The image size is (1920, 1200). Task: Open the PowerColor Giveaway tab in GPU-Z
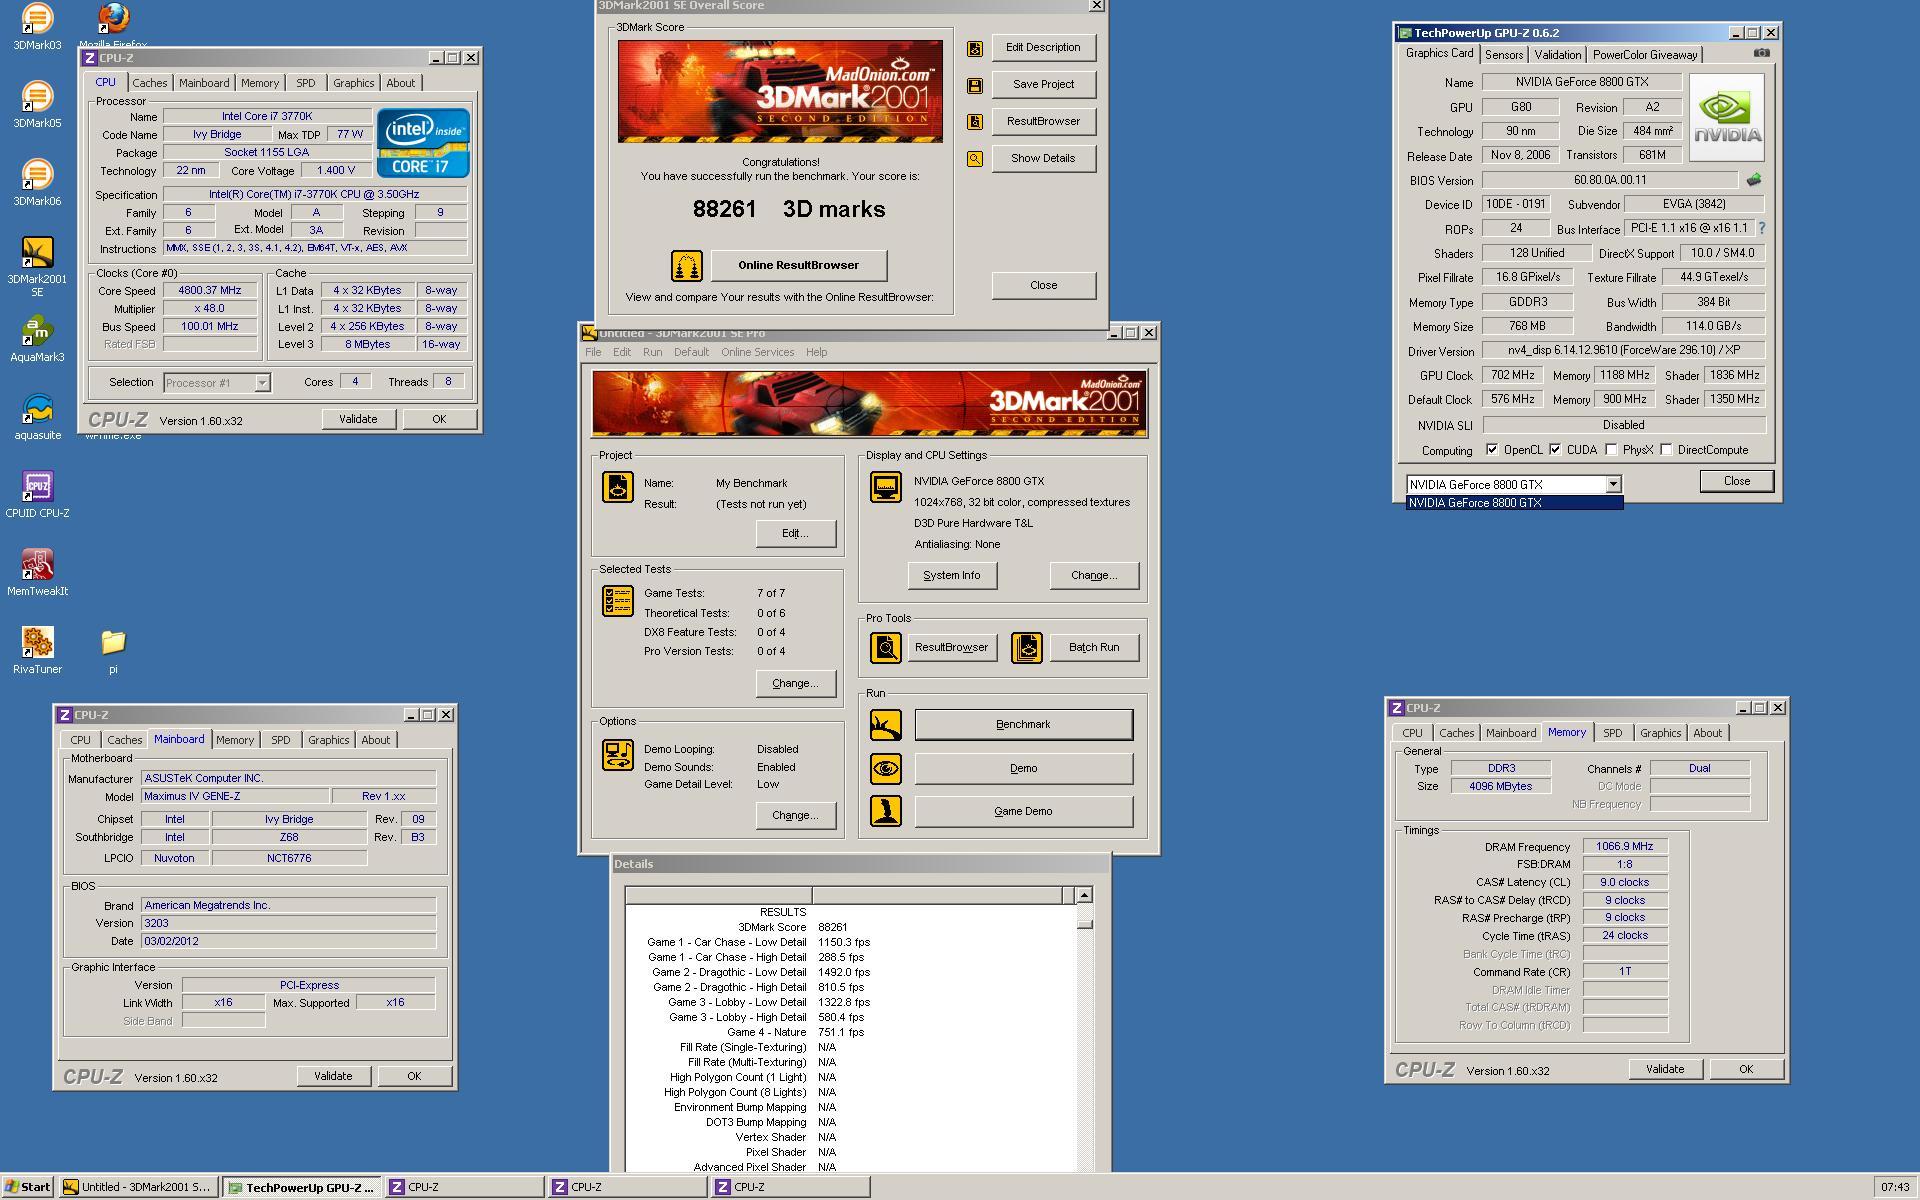[1645, 55]
